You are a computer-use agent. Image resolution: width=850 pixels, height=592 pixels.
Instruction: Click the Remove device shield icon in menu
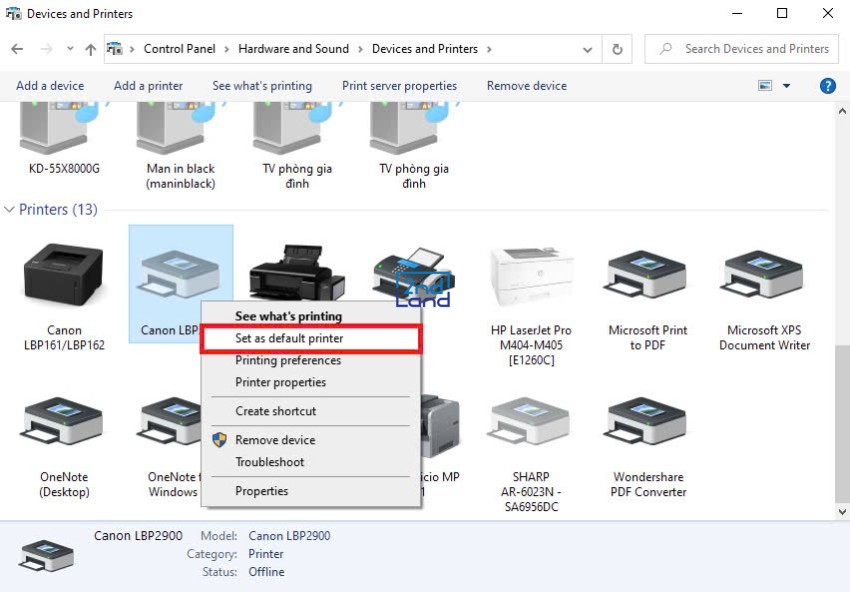click(220, 440)
